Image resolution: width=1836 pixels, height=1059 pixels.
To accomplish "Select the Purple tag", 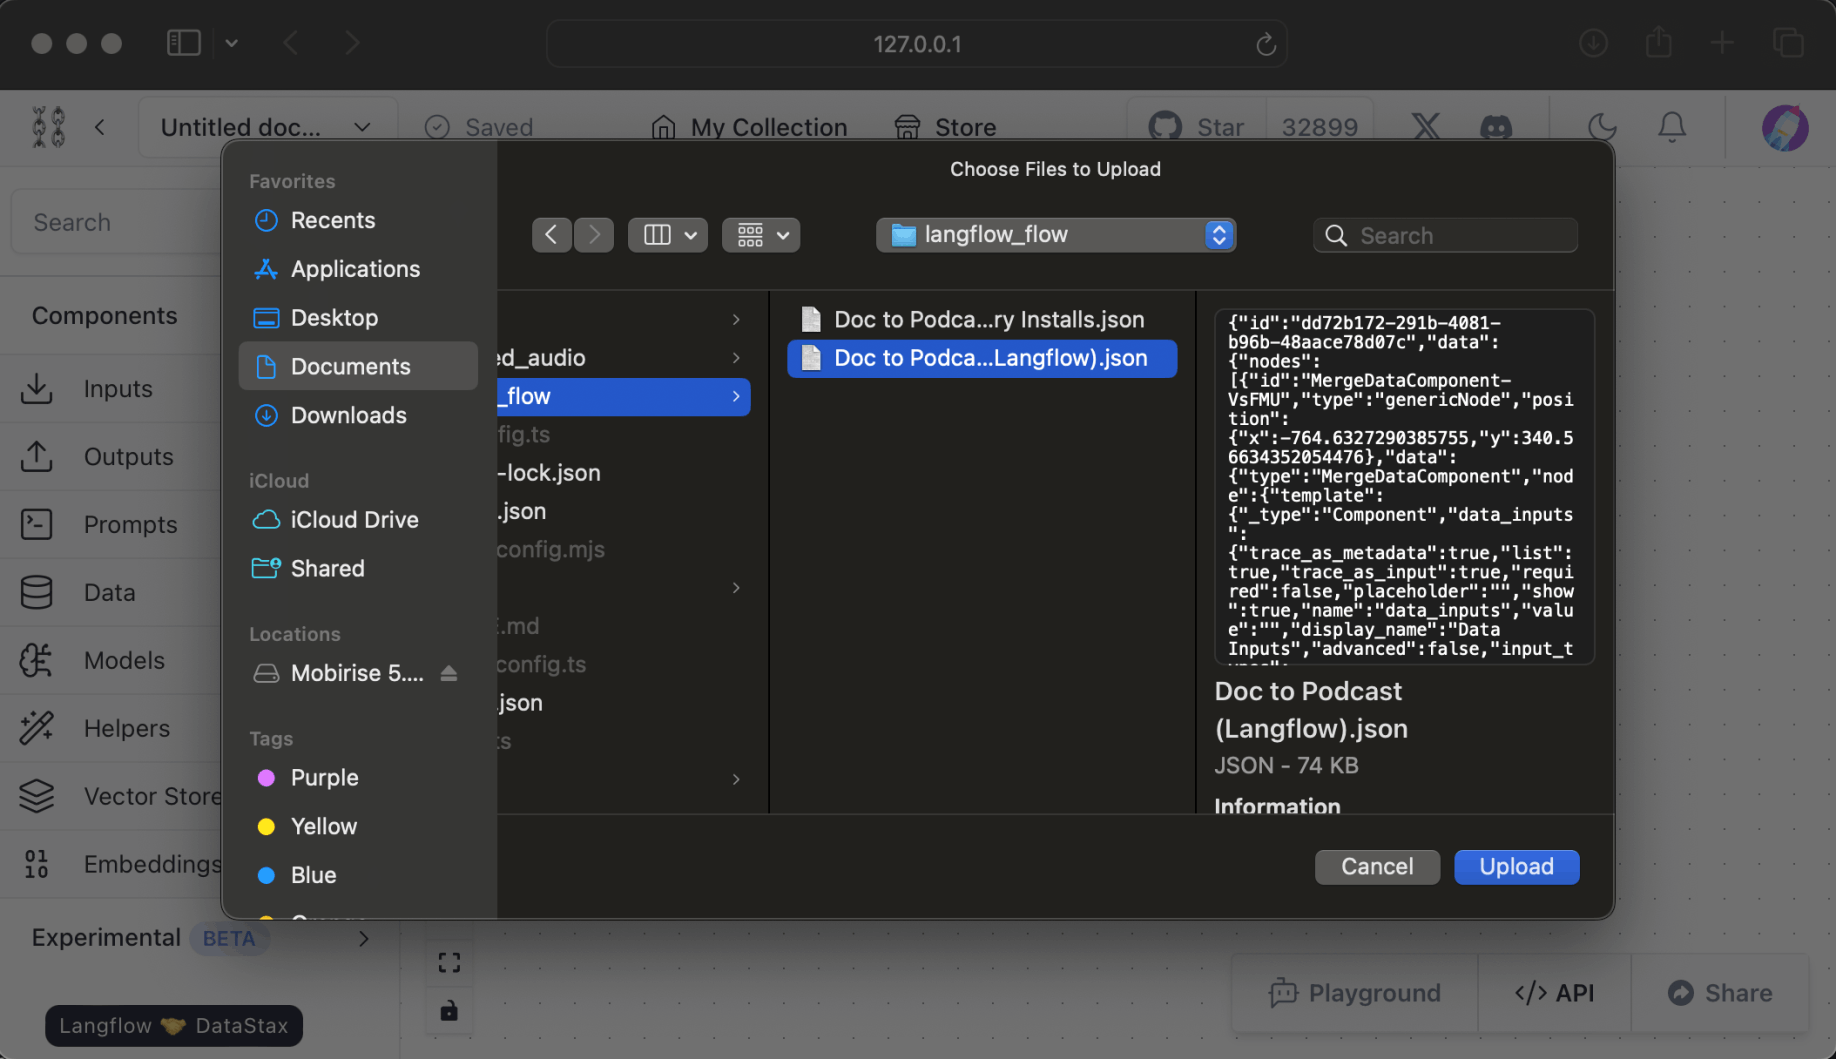I will [x=358, y=778].
